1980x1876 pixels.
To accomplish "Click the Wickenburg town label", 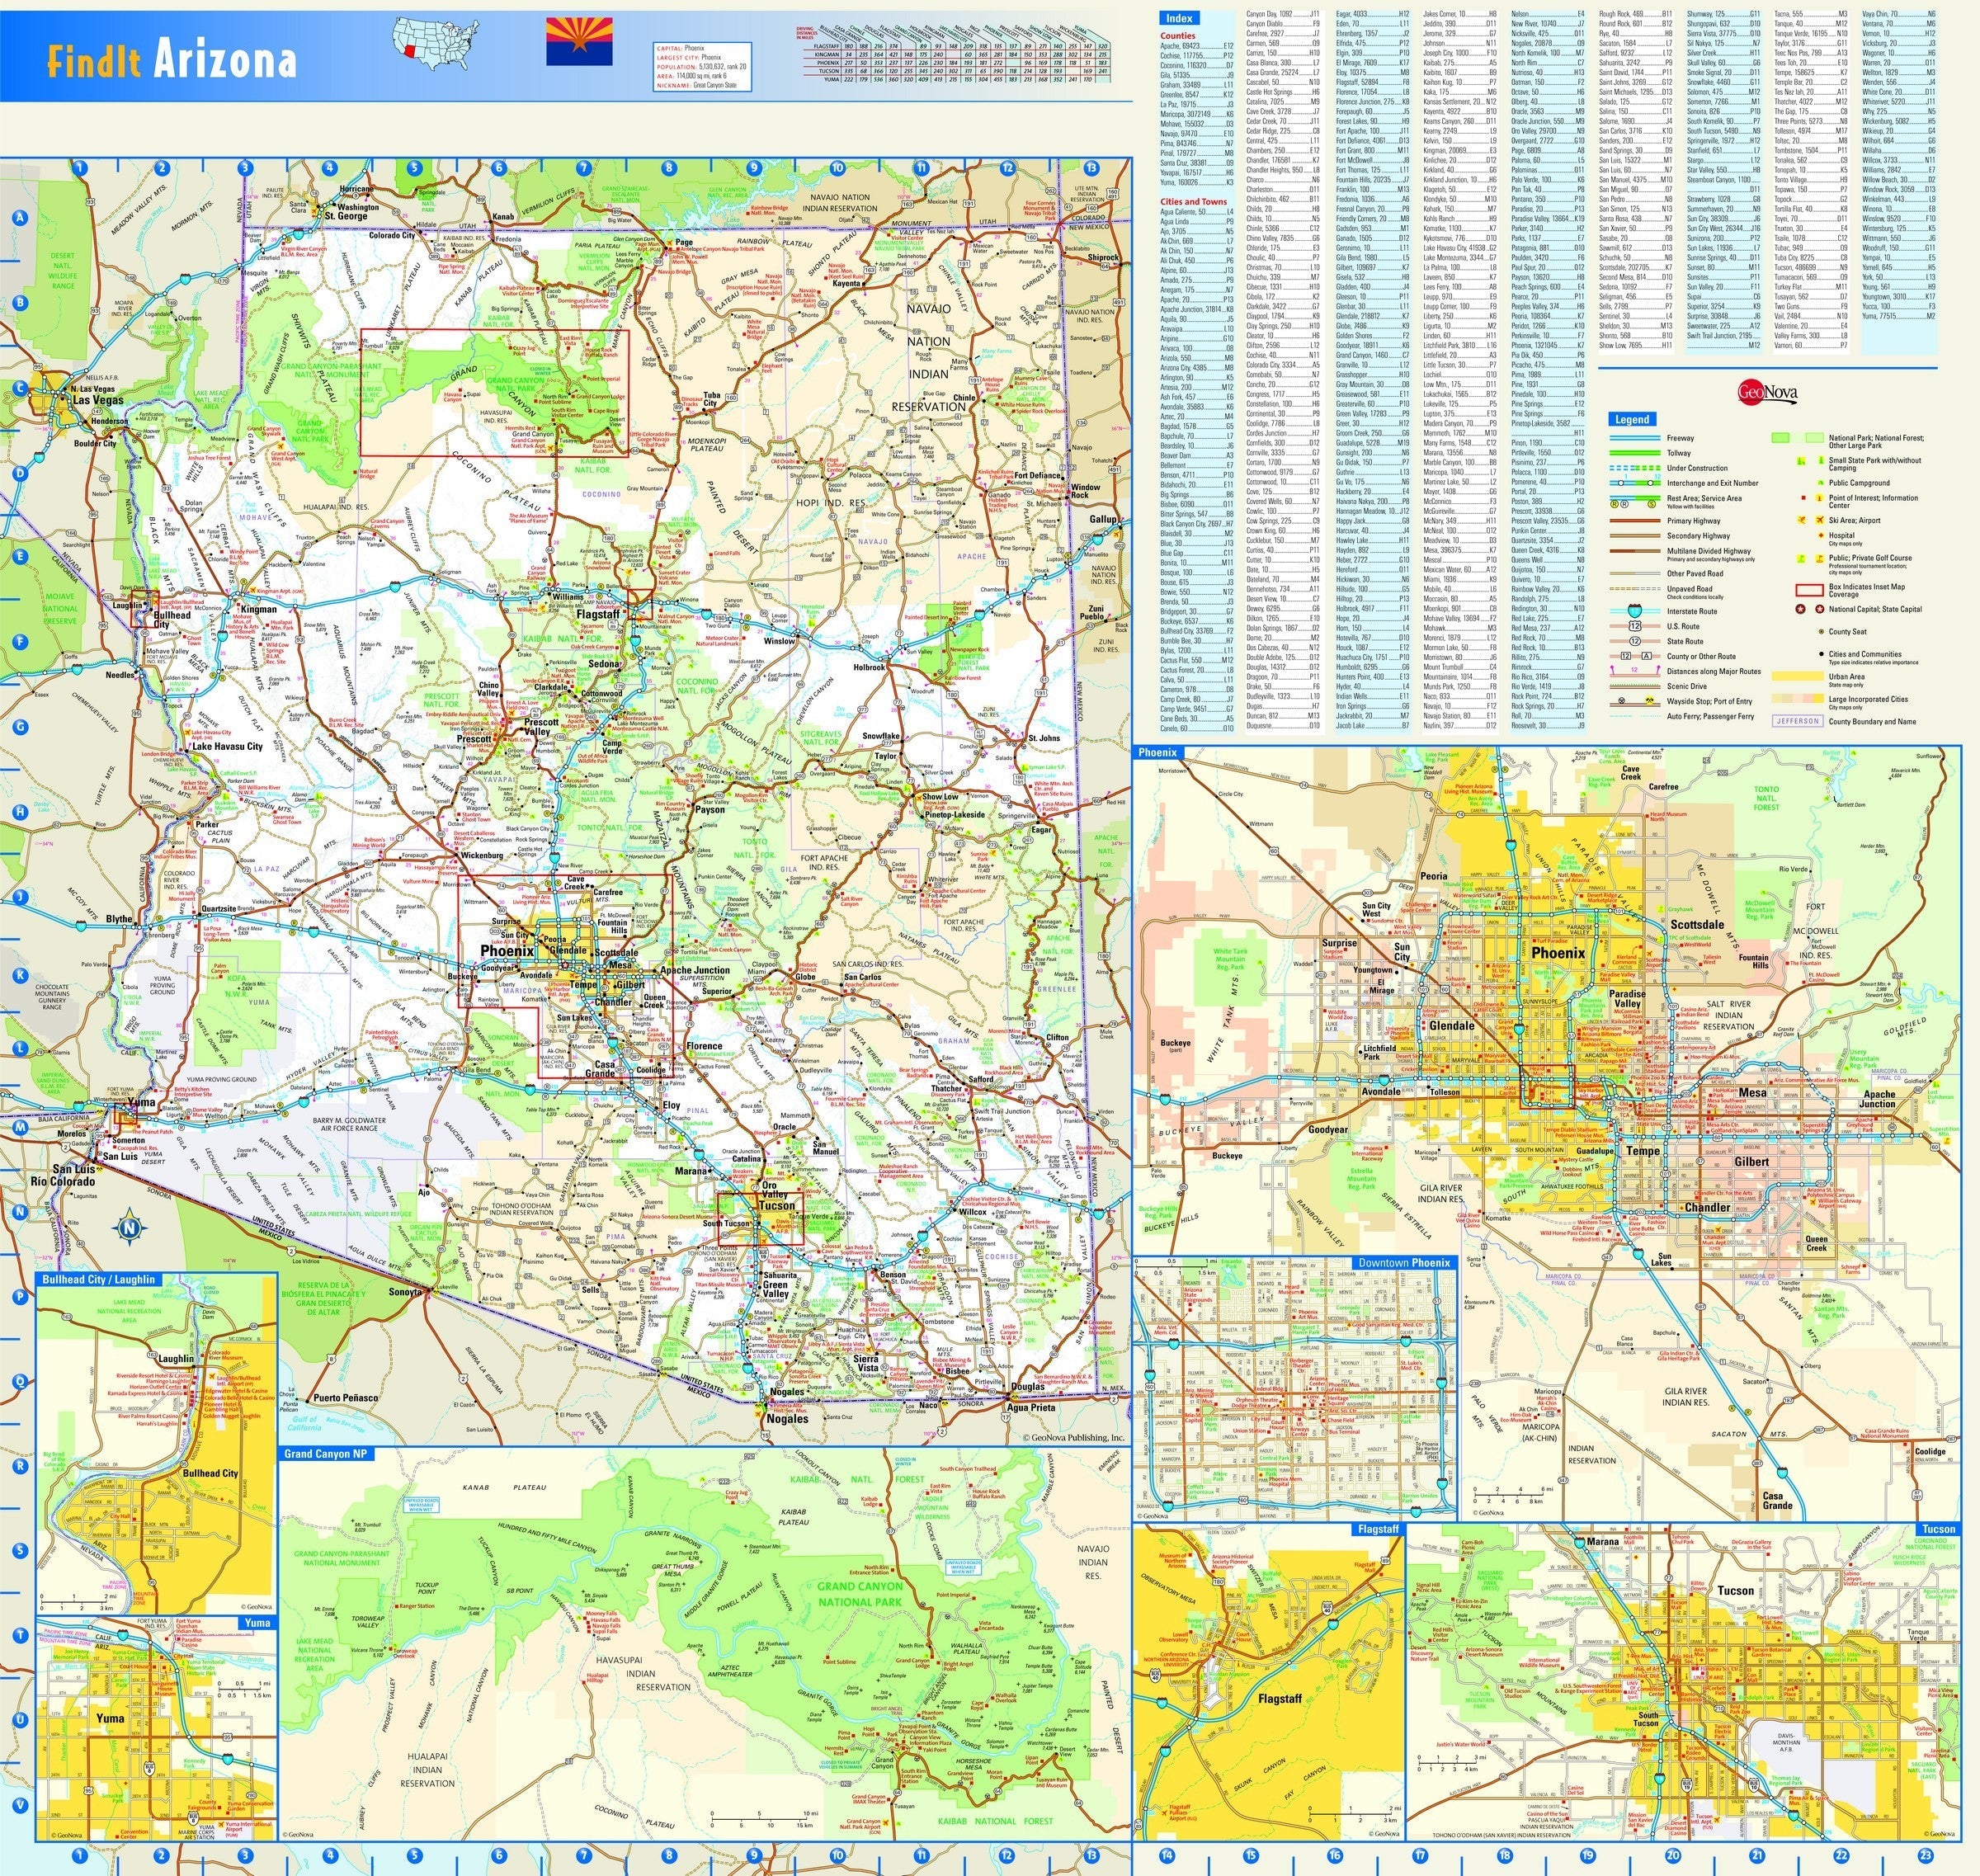I will (x=482, y=856).
